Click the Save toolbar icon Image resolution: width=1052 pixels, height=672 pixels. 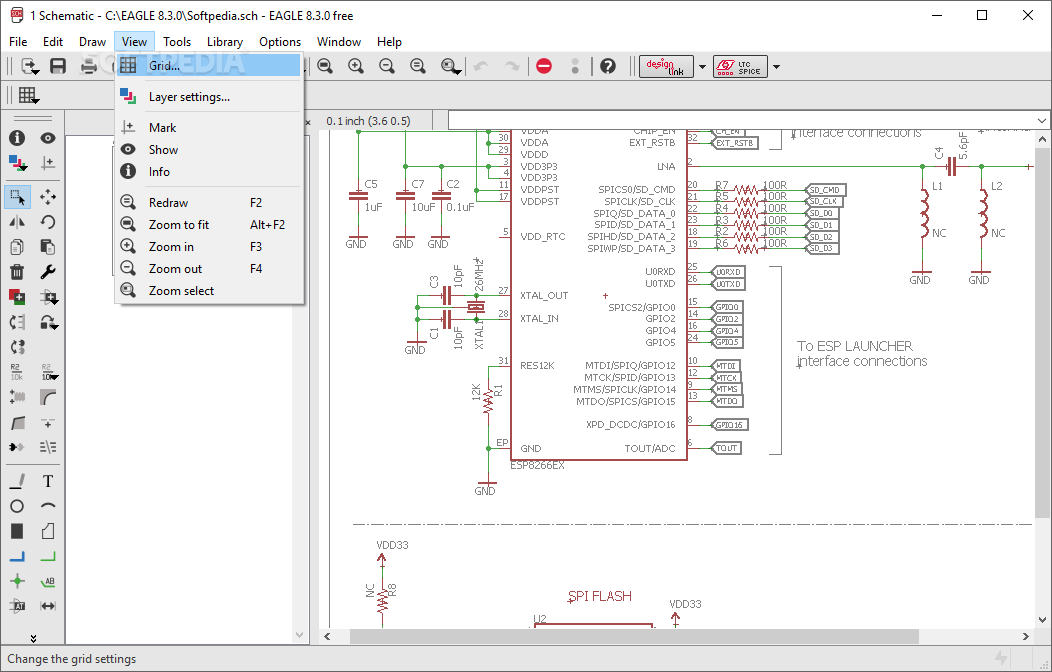[58, 66]
